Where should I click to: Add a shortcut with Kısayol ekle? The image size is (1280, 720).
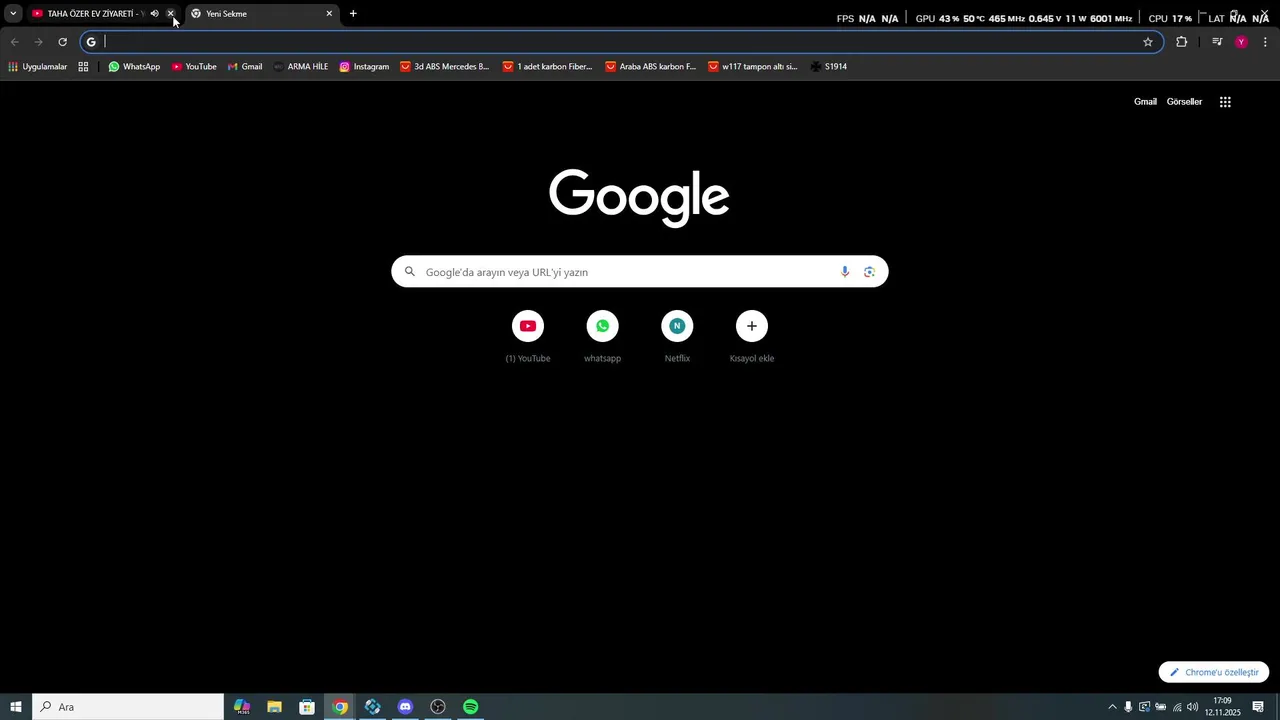click(x=752, y=336)
